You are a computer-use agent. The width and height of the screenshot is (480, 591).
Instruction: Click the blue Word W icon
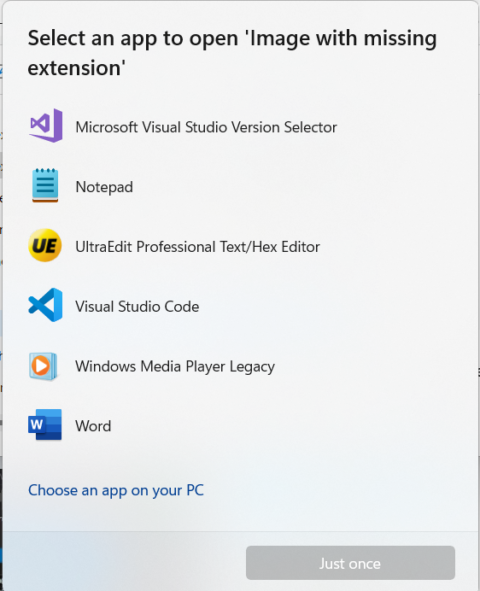point(45,425)
